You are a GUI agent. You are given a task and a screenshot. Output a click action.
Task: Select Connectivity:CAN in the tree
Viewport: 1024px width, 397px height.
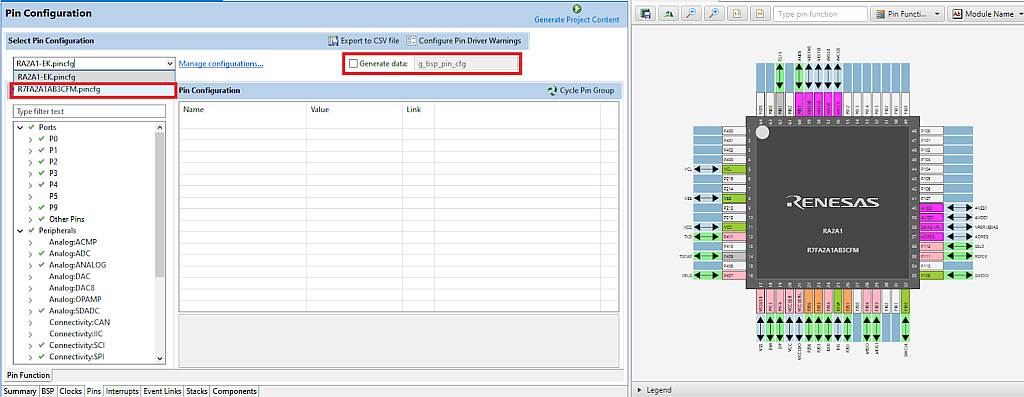[x=79, y=322]
